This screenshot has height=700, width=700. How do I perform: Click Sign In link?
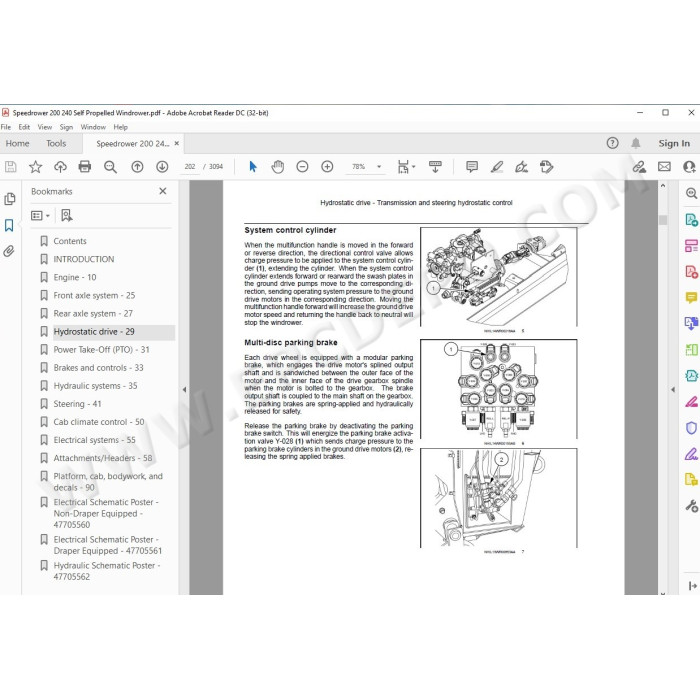[674, 143]
